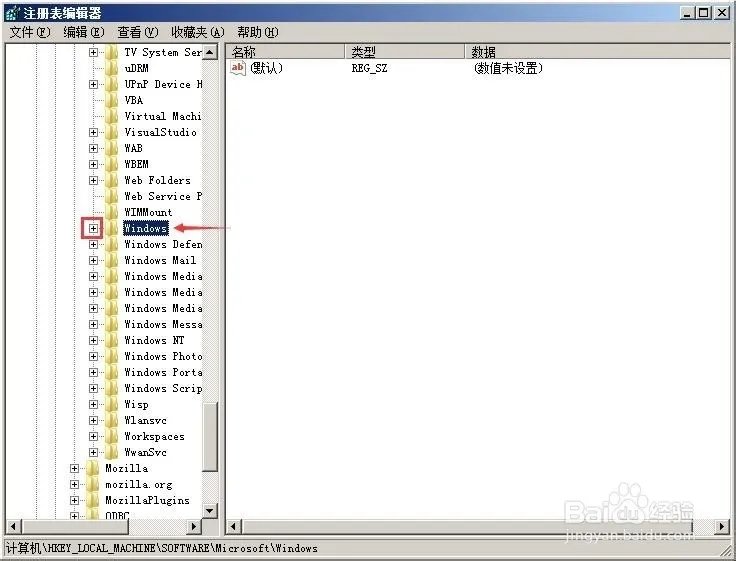Click the uDRM folder icon
This screenshot has width=736, height=561.
[112, 68]
